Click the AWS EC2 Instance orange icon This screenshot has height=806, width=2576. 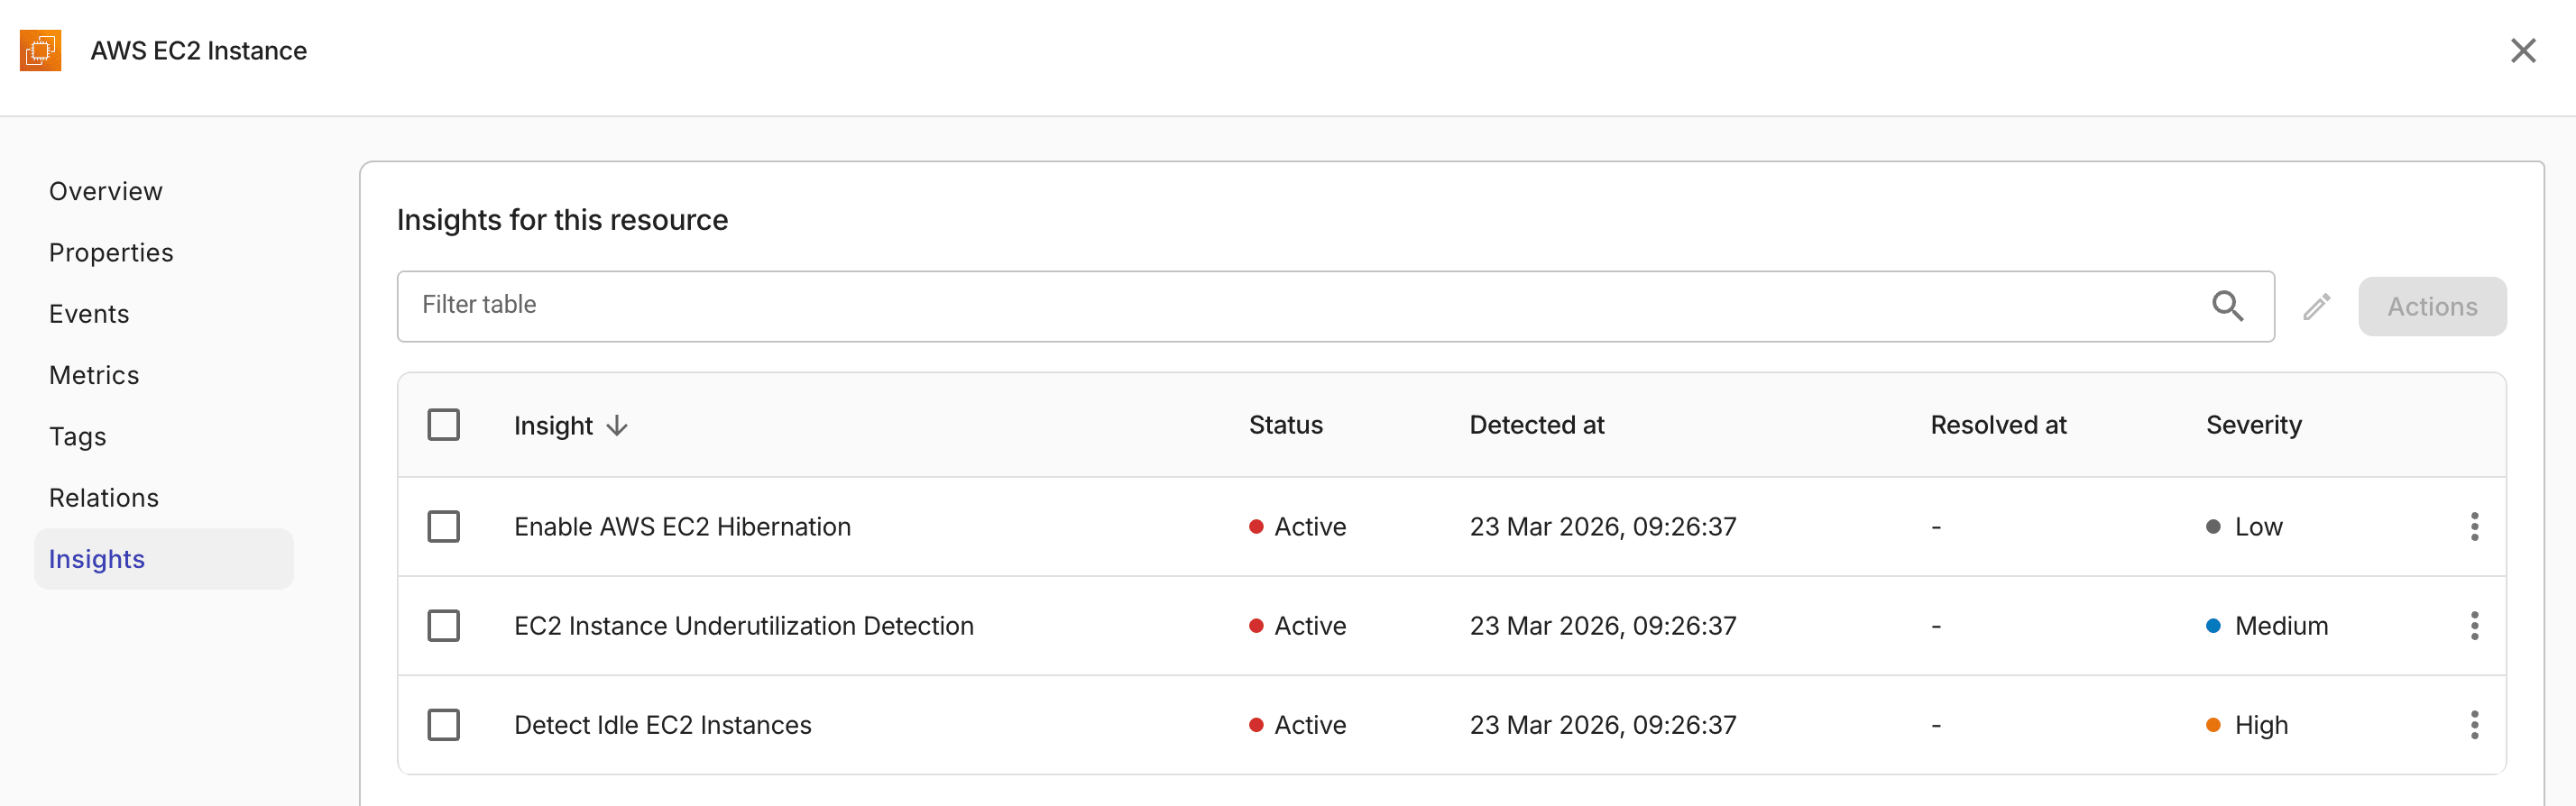tap(41, 50)
